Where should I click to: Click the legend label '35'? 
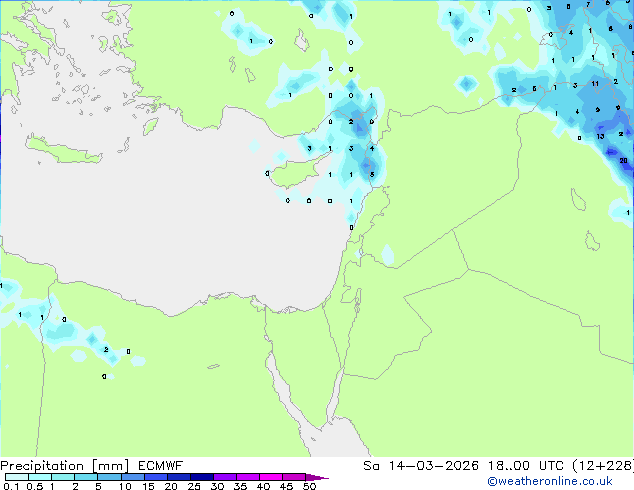click(240, 486)
